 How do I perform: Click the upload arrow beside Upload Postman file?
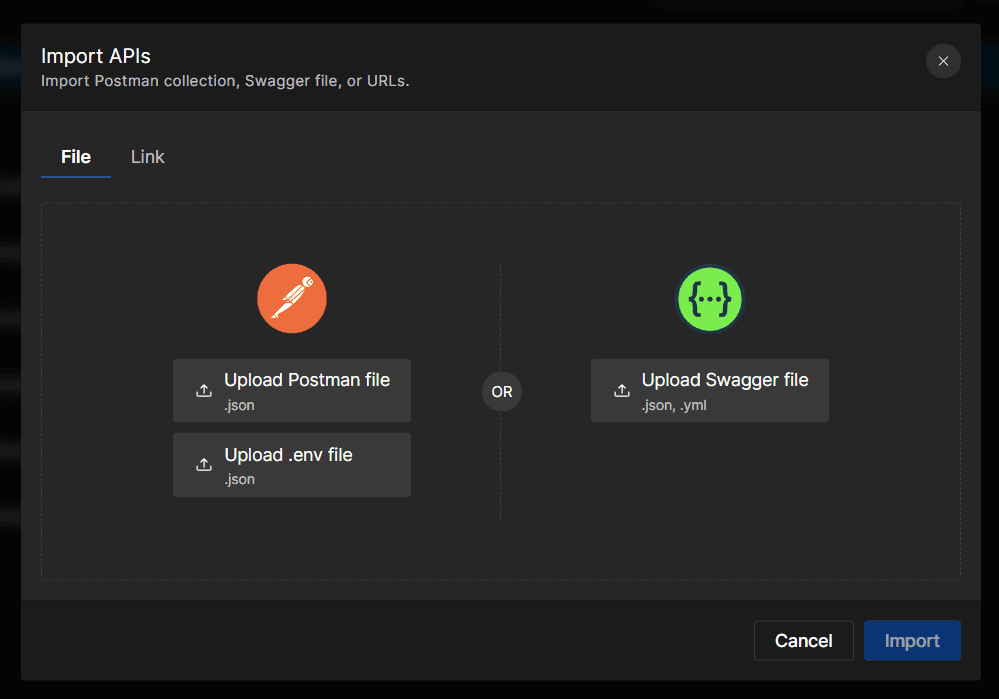click(x=203, y=390)
